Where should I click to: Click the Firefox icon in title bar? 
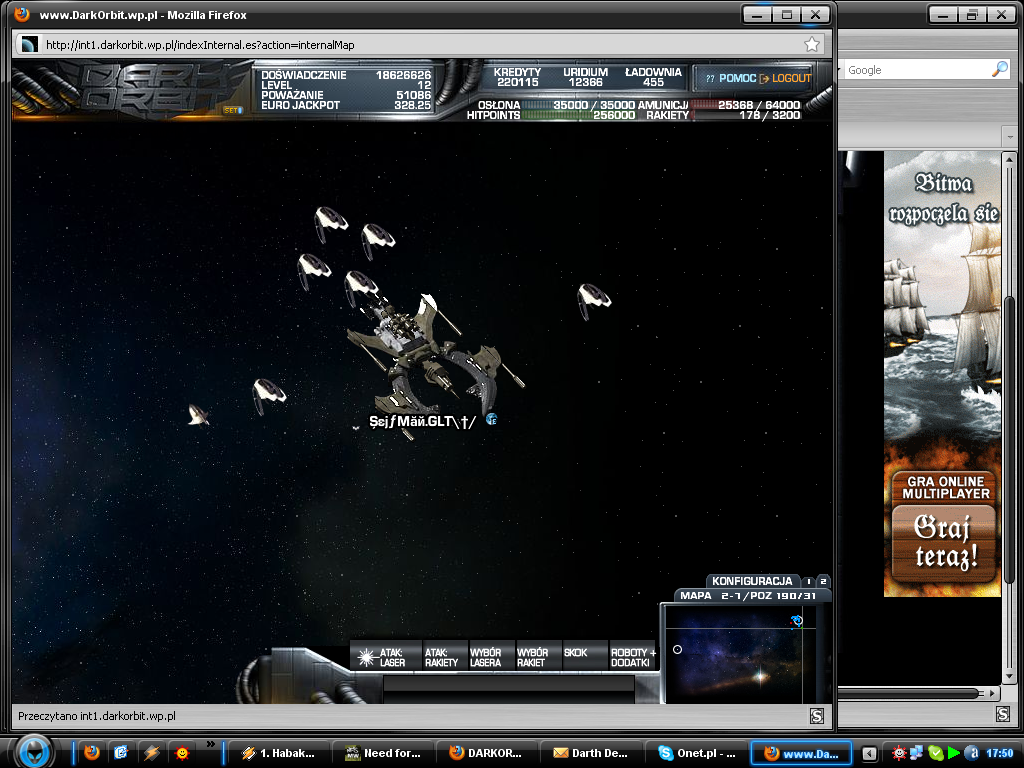[22, 14]
